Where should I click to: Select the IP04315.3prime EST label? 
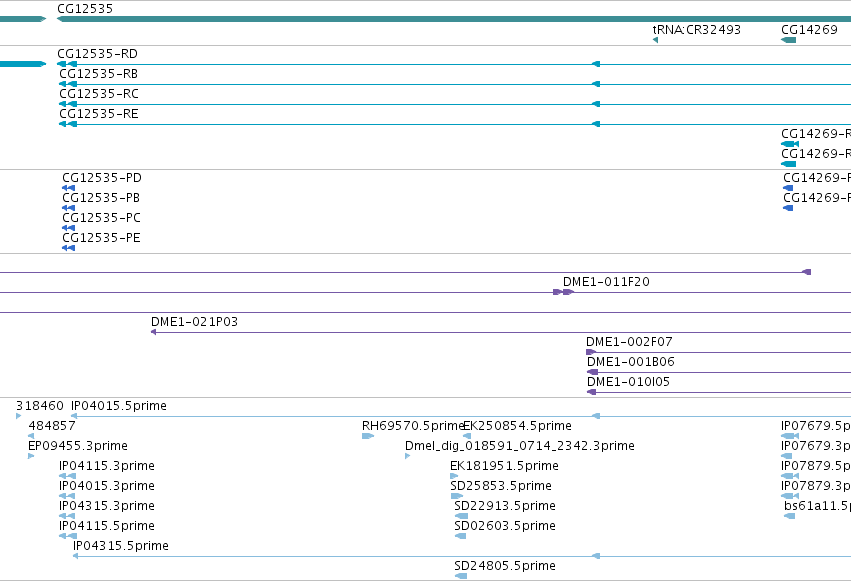107,507
